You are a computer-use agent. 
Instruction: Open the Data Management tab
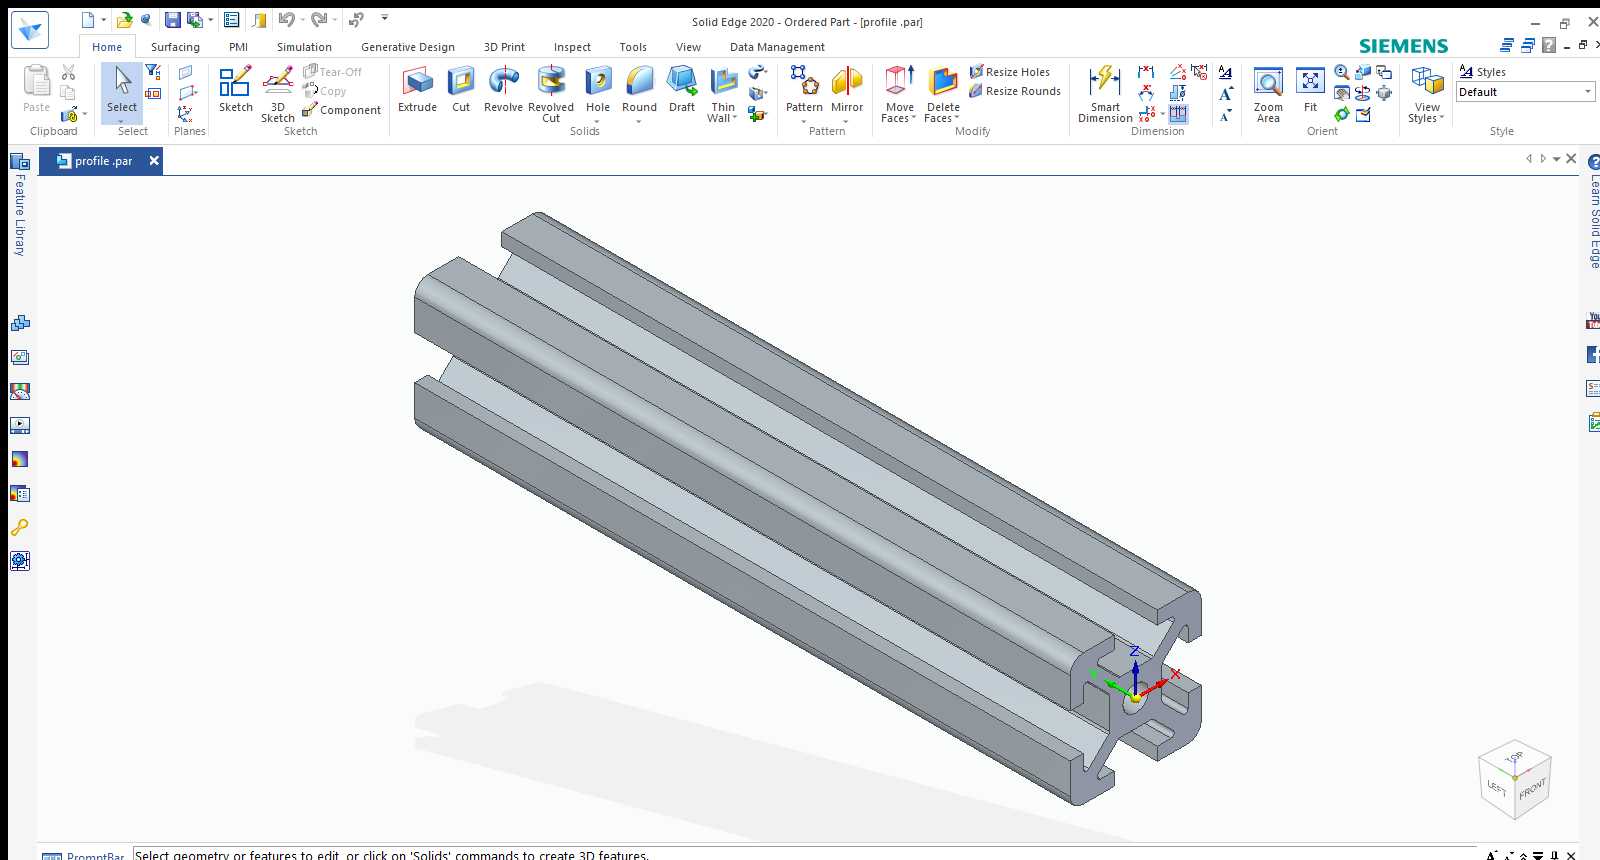tap(777, 47)
